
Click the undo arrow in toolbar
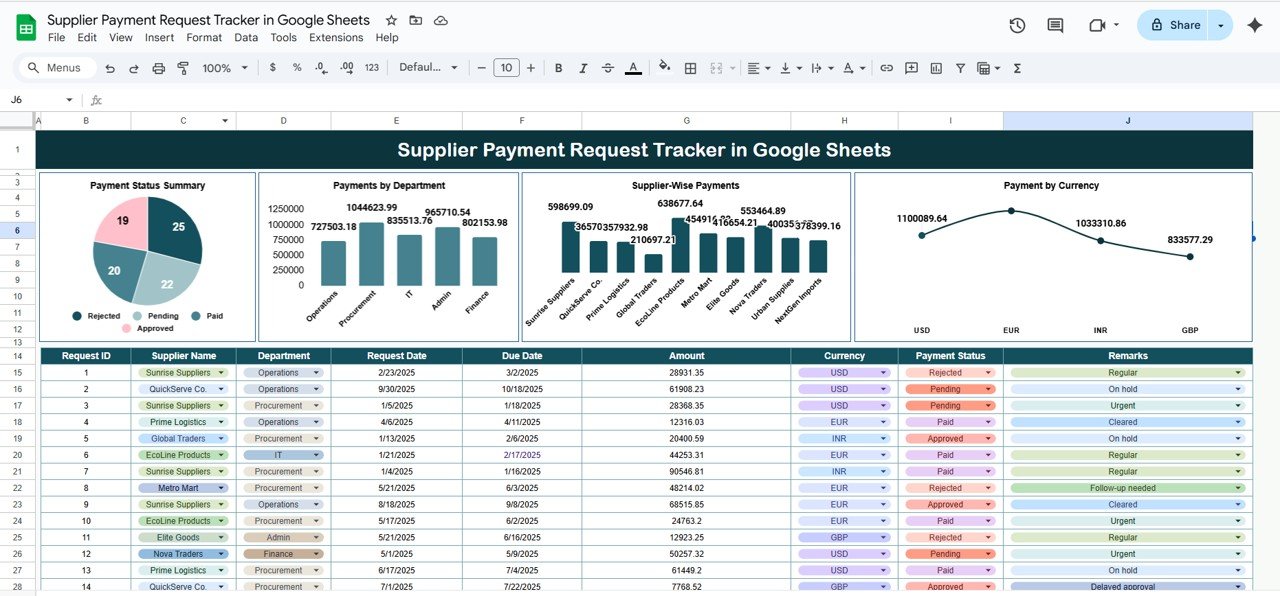click(x=109, y=68)
